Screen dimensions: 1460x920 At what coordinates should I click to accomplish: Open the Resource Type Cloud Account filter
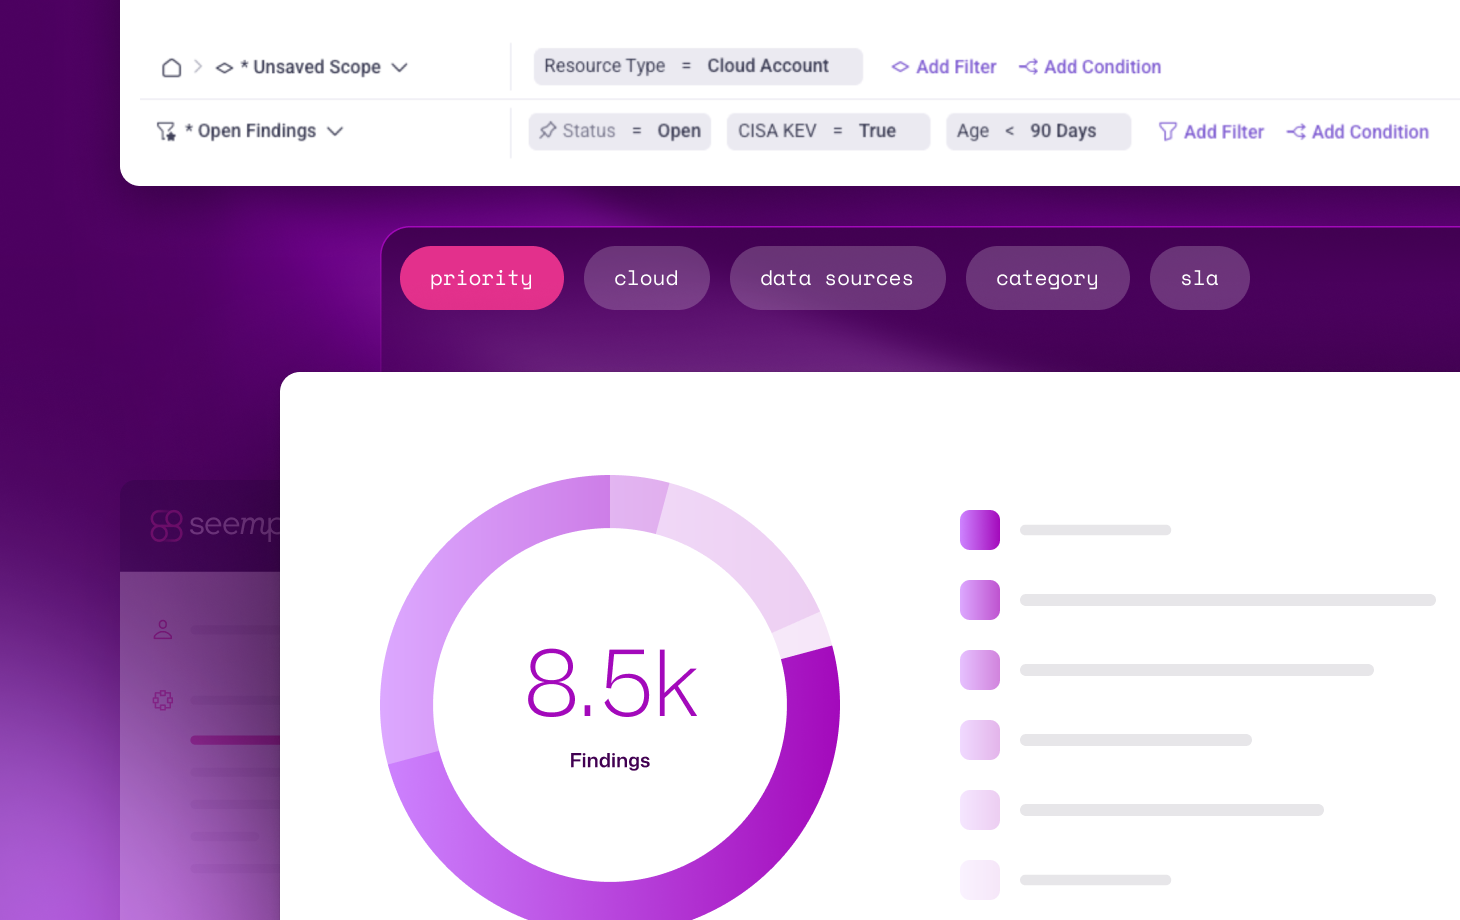[x=697, y=66]
